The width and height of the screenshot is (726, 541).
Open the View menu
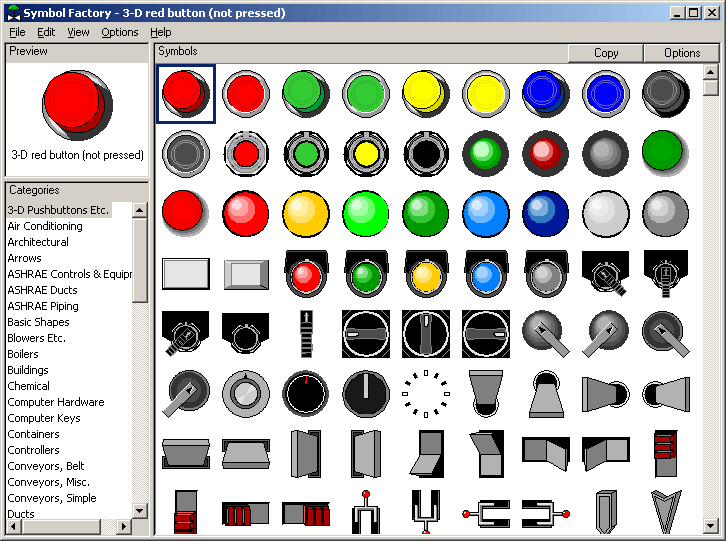[x=78, y=32]
